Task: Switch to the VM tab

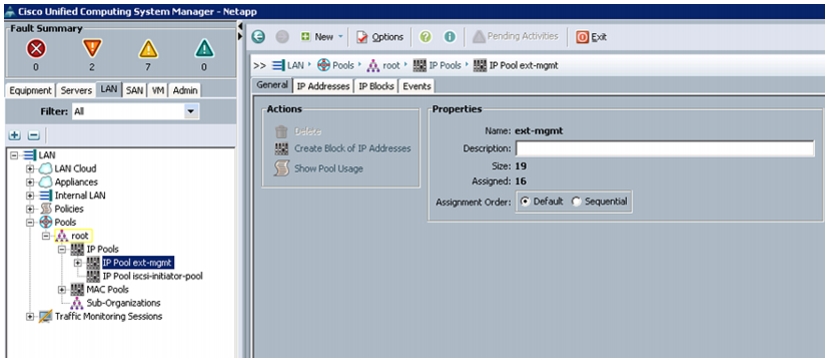Action: 158,90
